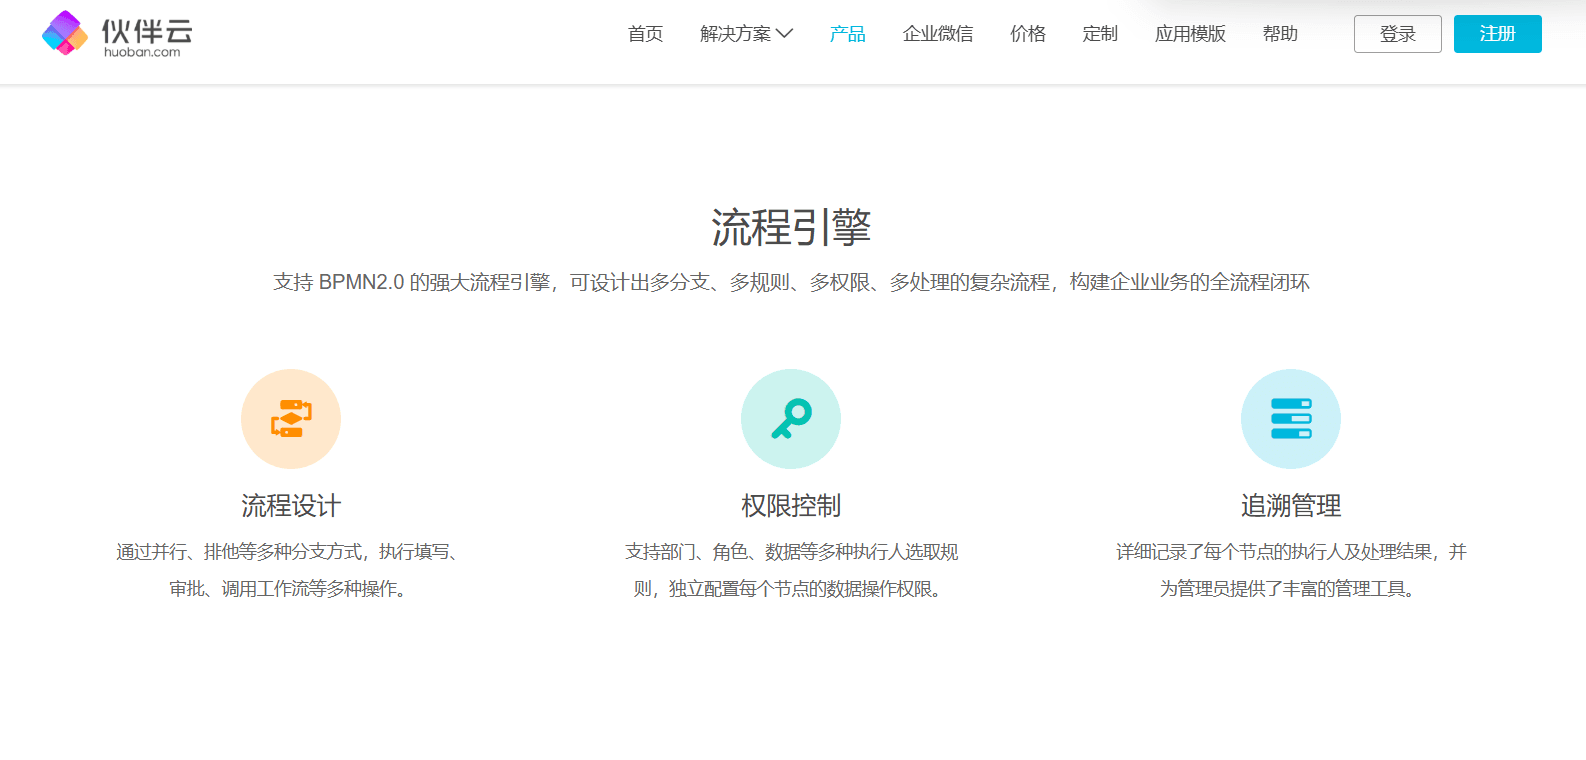Click the 流程引擎 main title
Screen dimensions: 1586x760
tap(791, 228)
